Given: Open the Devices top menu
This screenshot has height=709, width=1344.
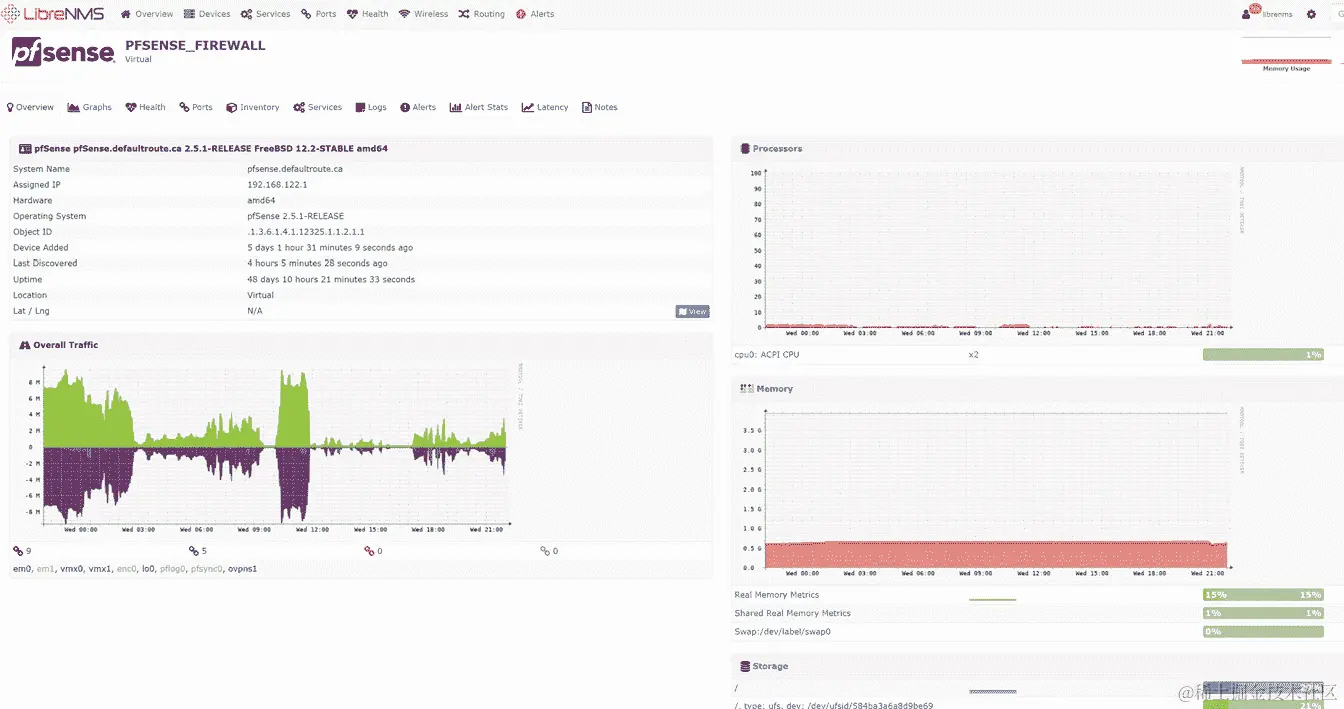Looking at the screenshot, I should (x=207, y=14).
